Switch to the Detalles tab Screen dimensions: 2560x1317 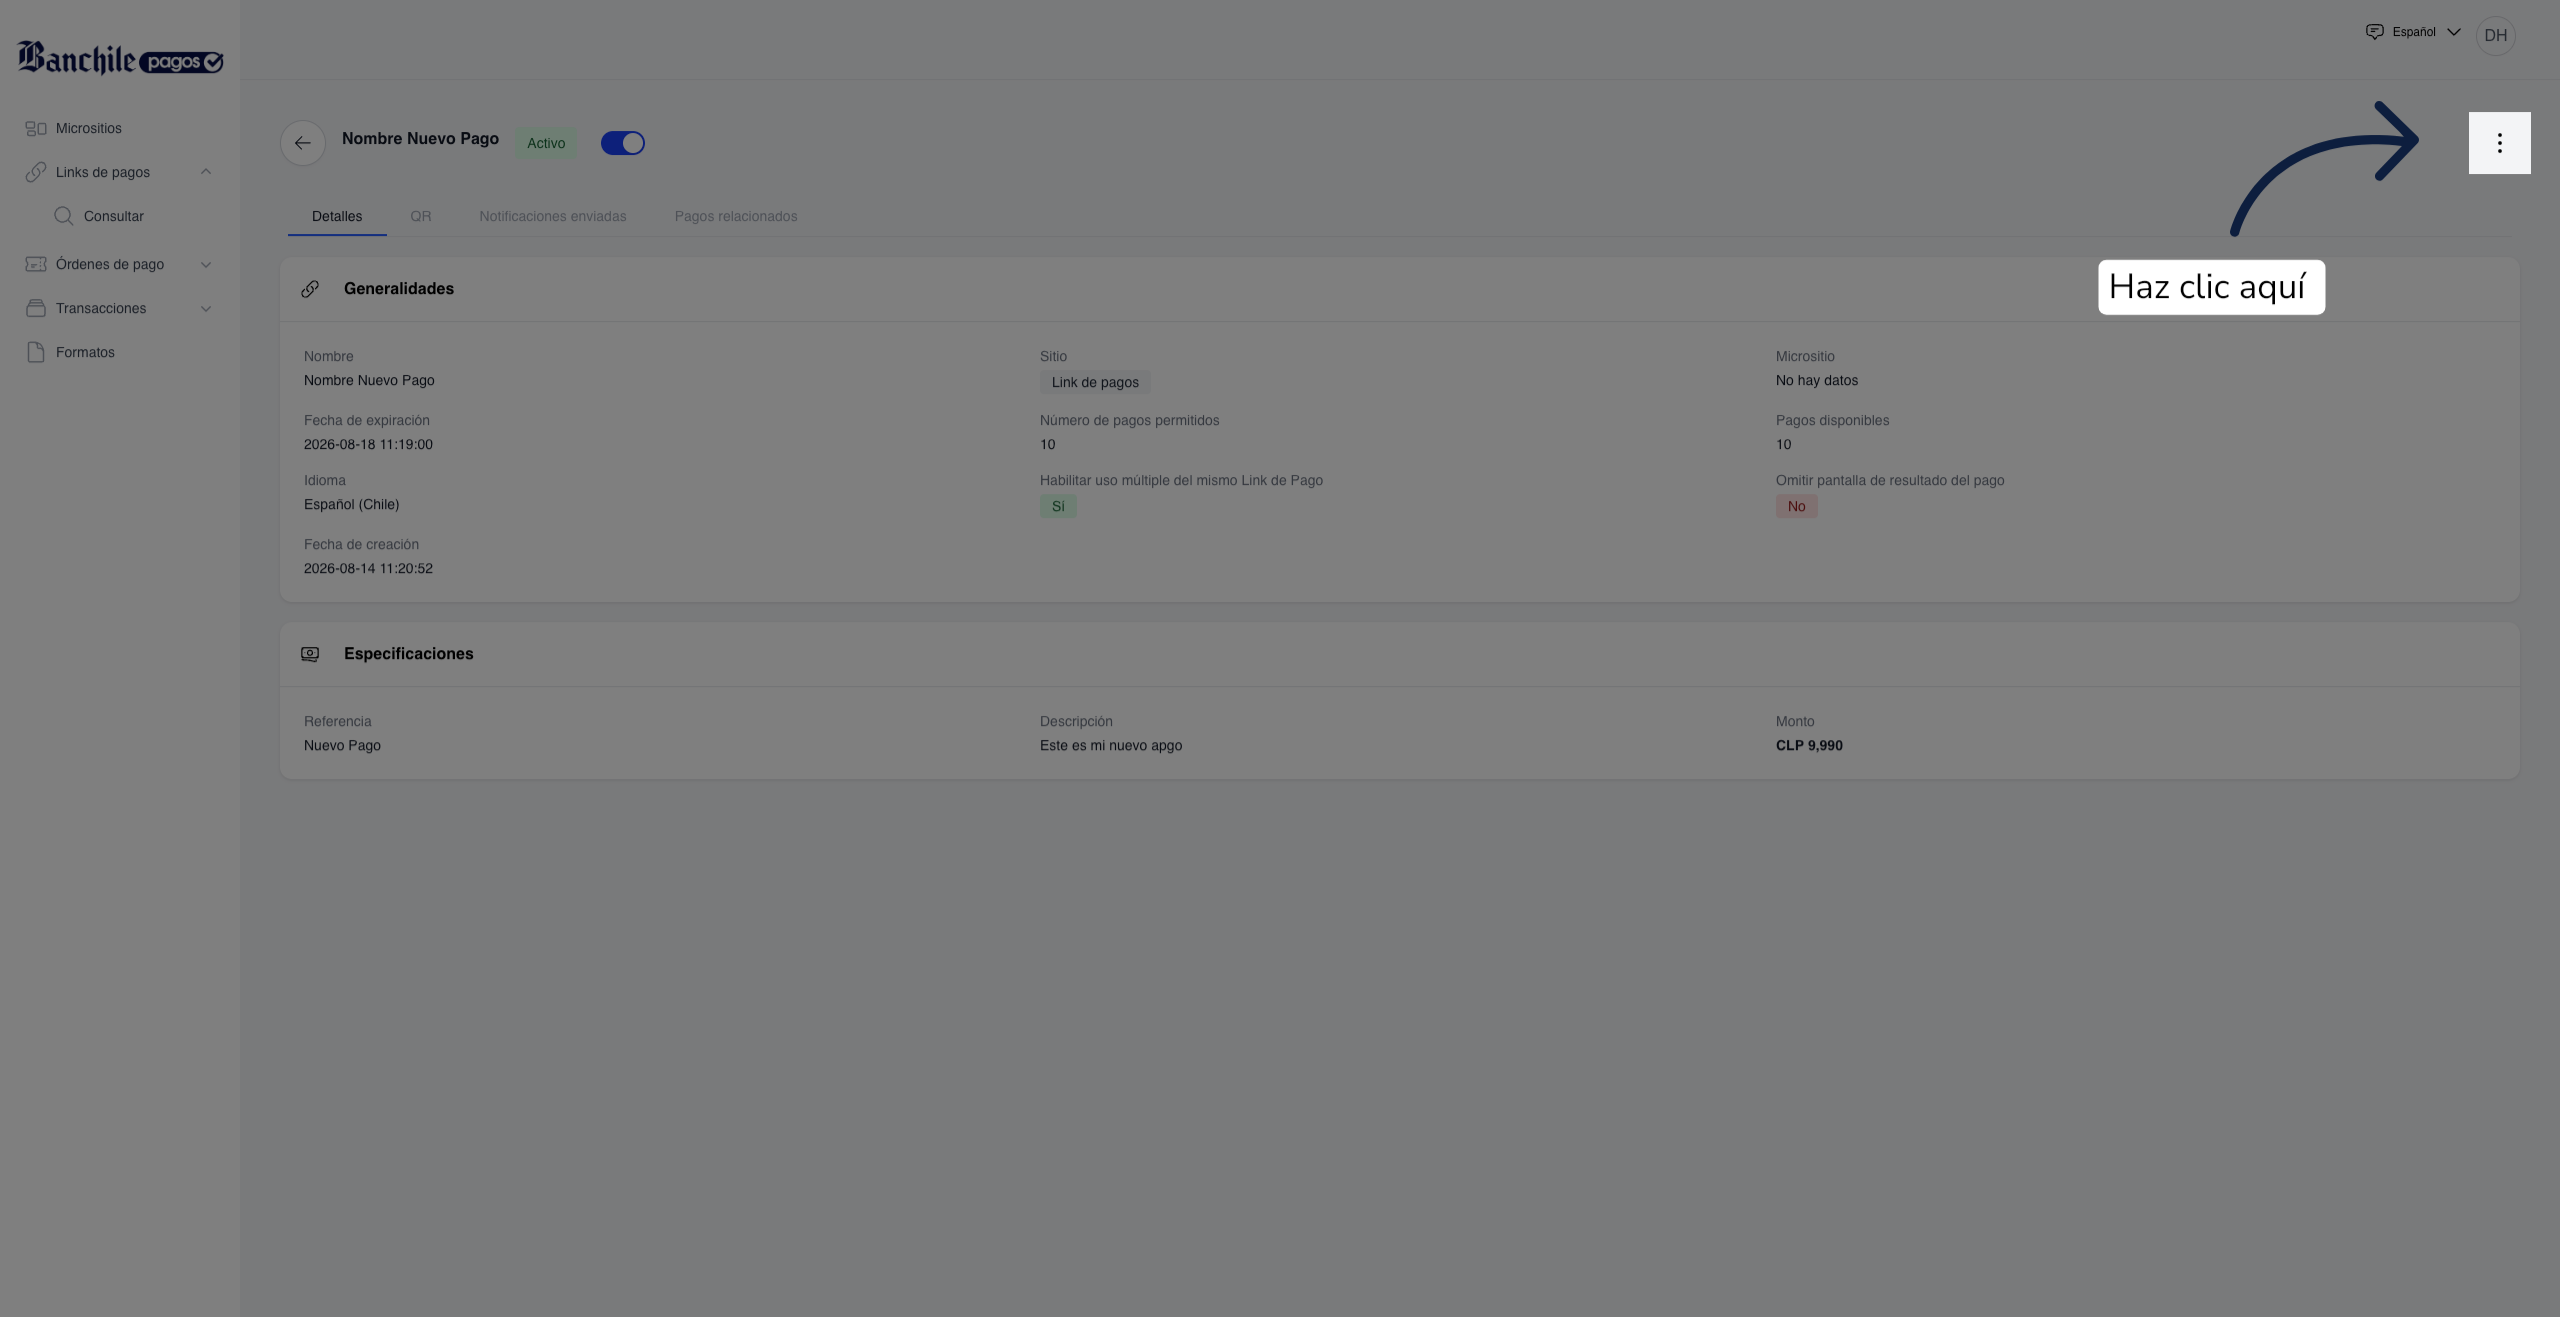[x=337, y=216]
